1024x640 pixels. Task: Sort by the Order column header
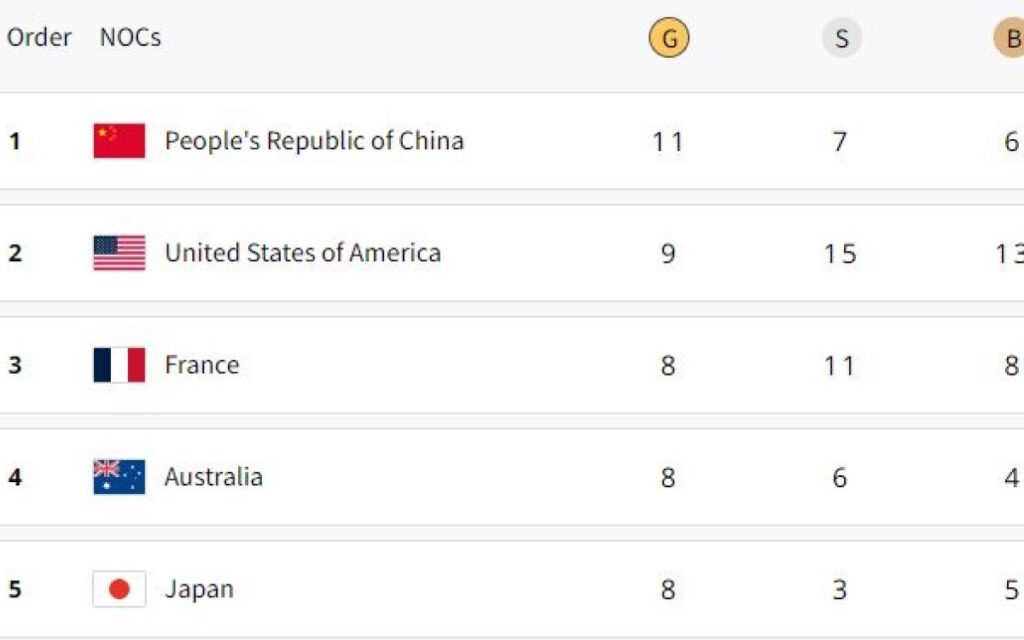click(39, 38)
